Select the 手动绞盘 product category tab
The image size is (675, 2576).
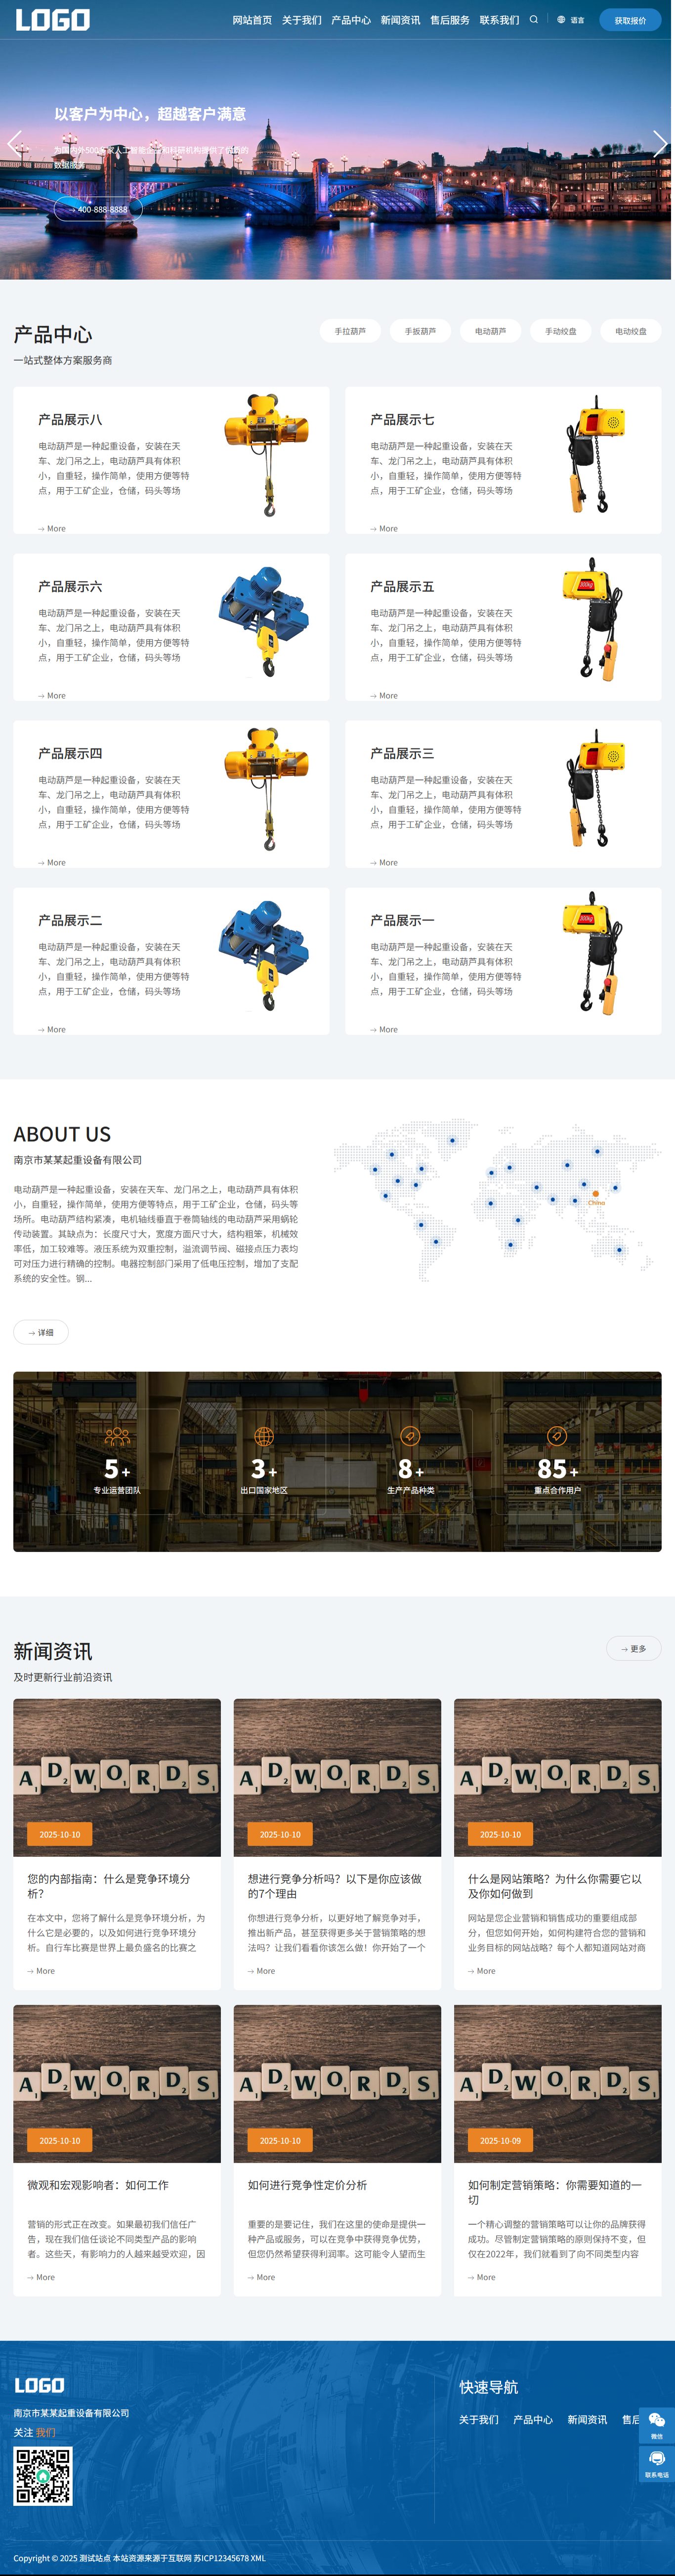(x=560, y=331)
